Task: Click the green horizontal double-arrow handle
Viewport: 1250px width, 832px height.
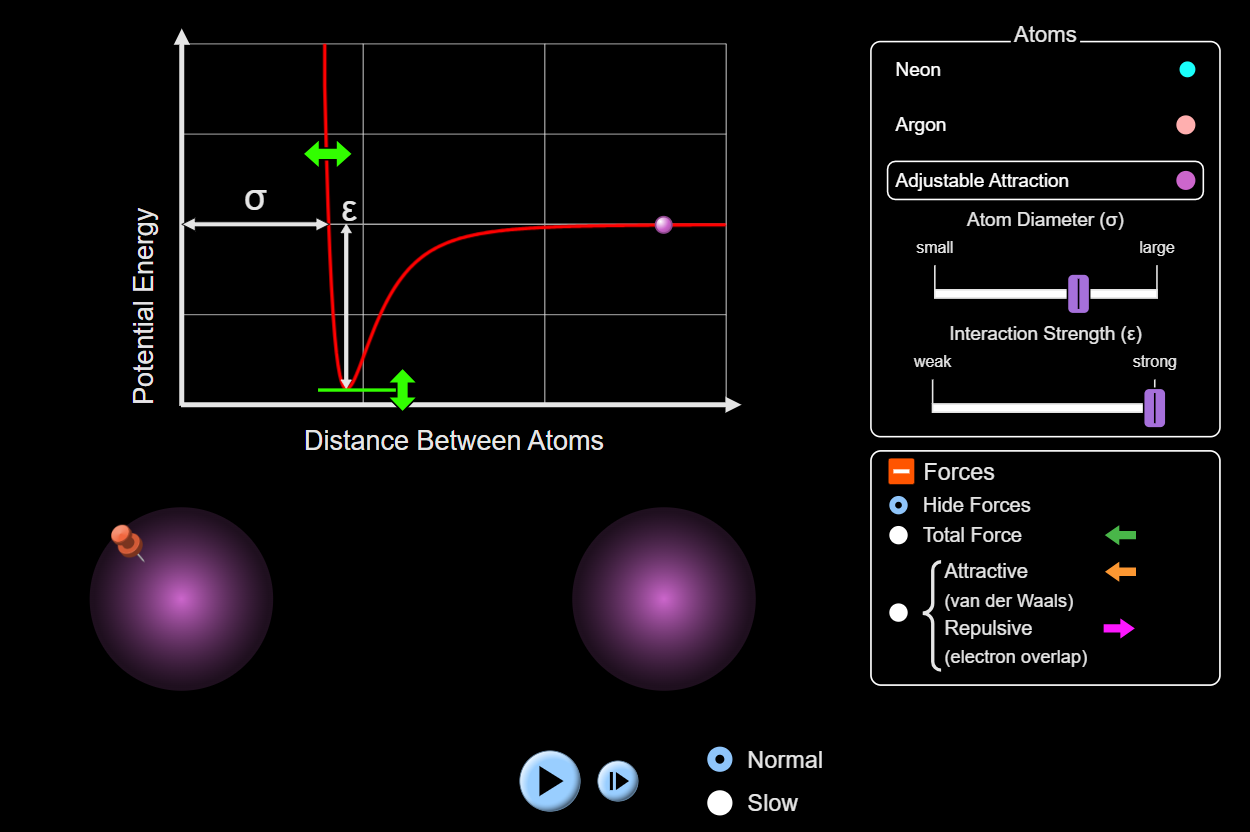Action: point(328,154)
